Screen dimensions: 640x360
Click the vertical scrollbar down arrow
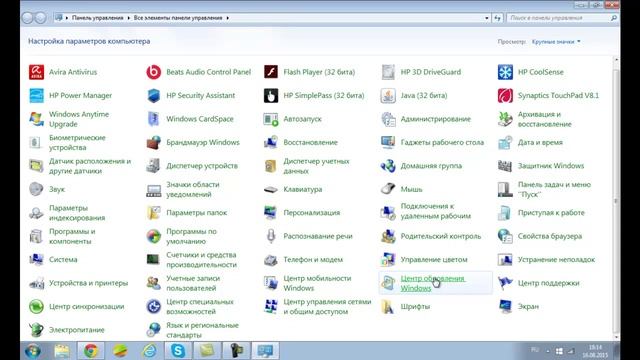click(x=616, y=337)
